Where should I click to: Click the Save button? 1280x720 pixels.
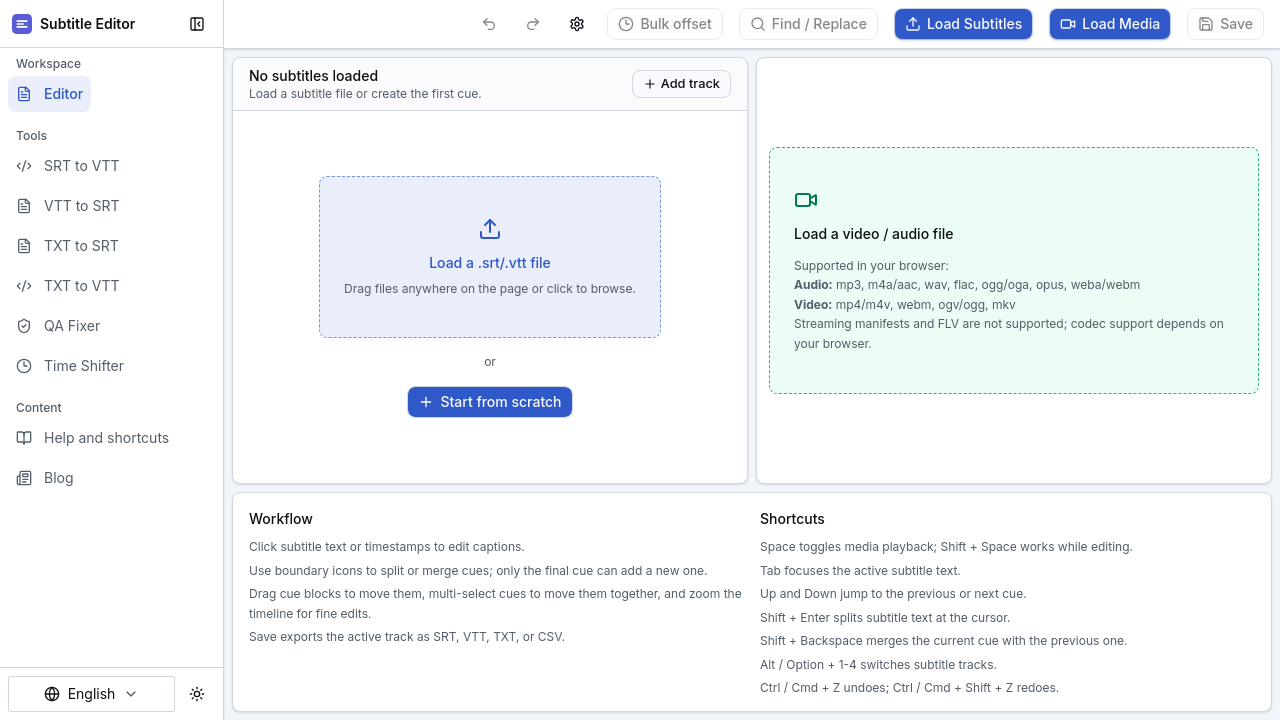(x=1225, y=24)
